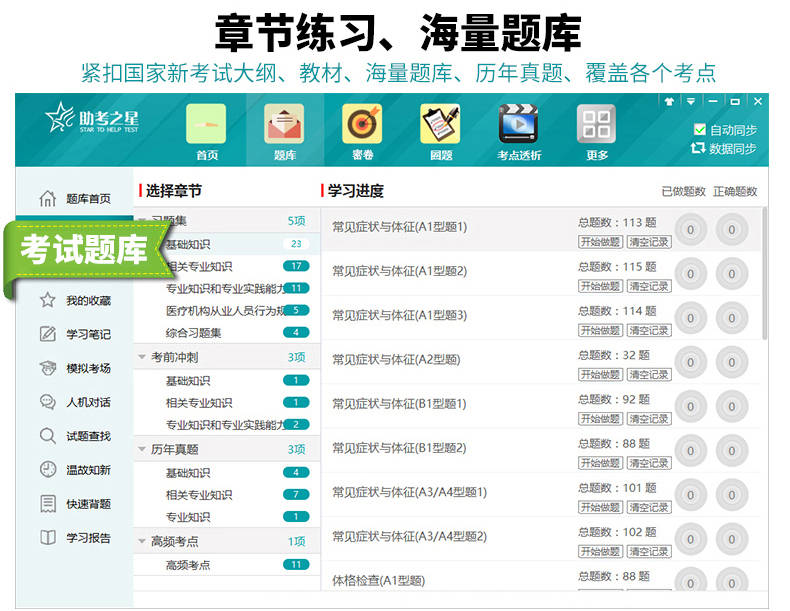Click the vertical scrollbar in 学习进度 list
This screenshot has height=611, width=790.
(x=765, y=270)
